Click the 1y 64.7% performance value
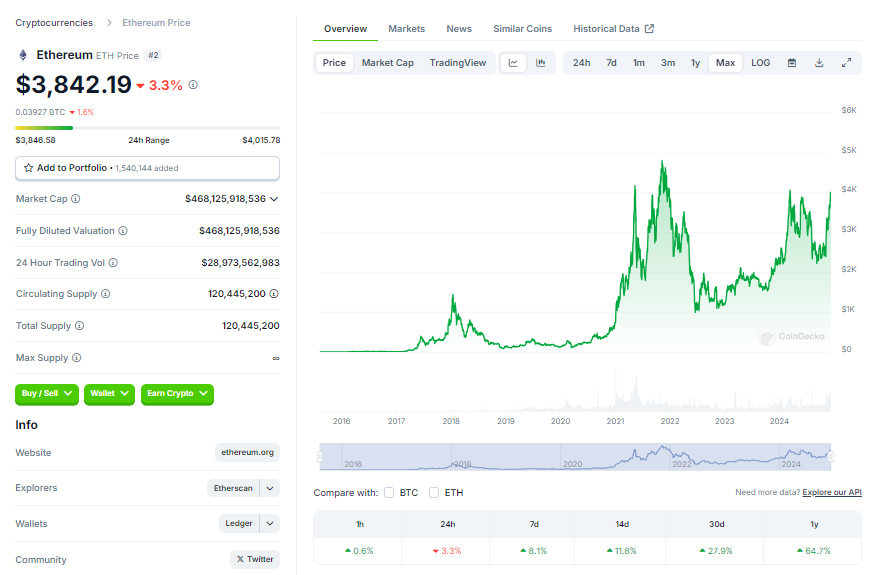Screen dimensions: 876x575 [813, 550]
